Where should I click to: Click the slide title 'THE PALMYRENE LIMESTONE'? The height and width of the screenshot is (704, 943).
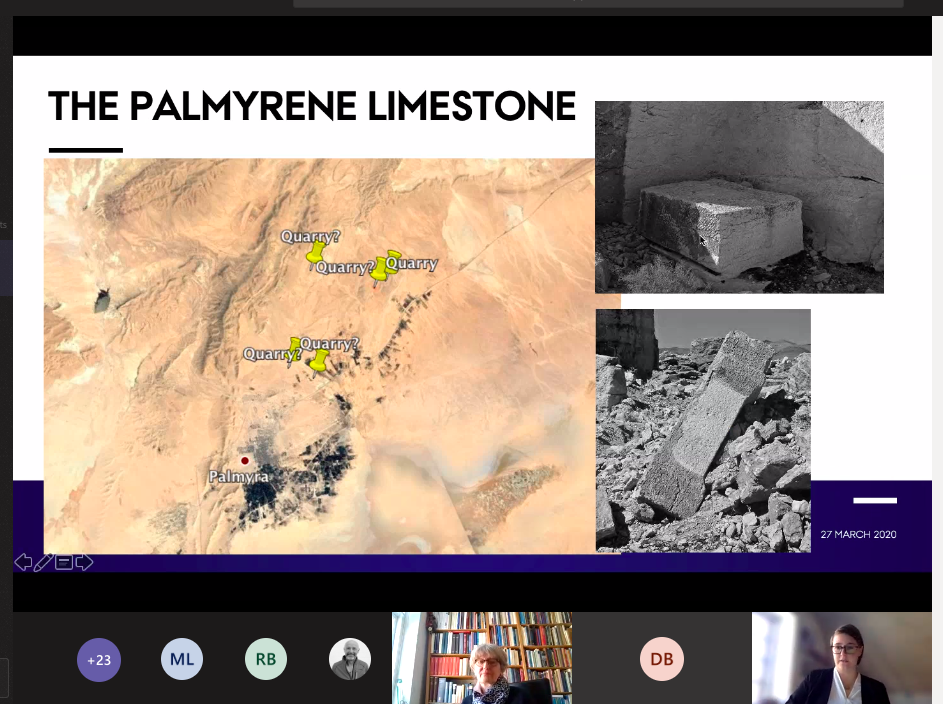[x=312, y=106]
